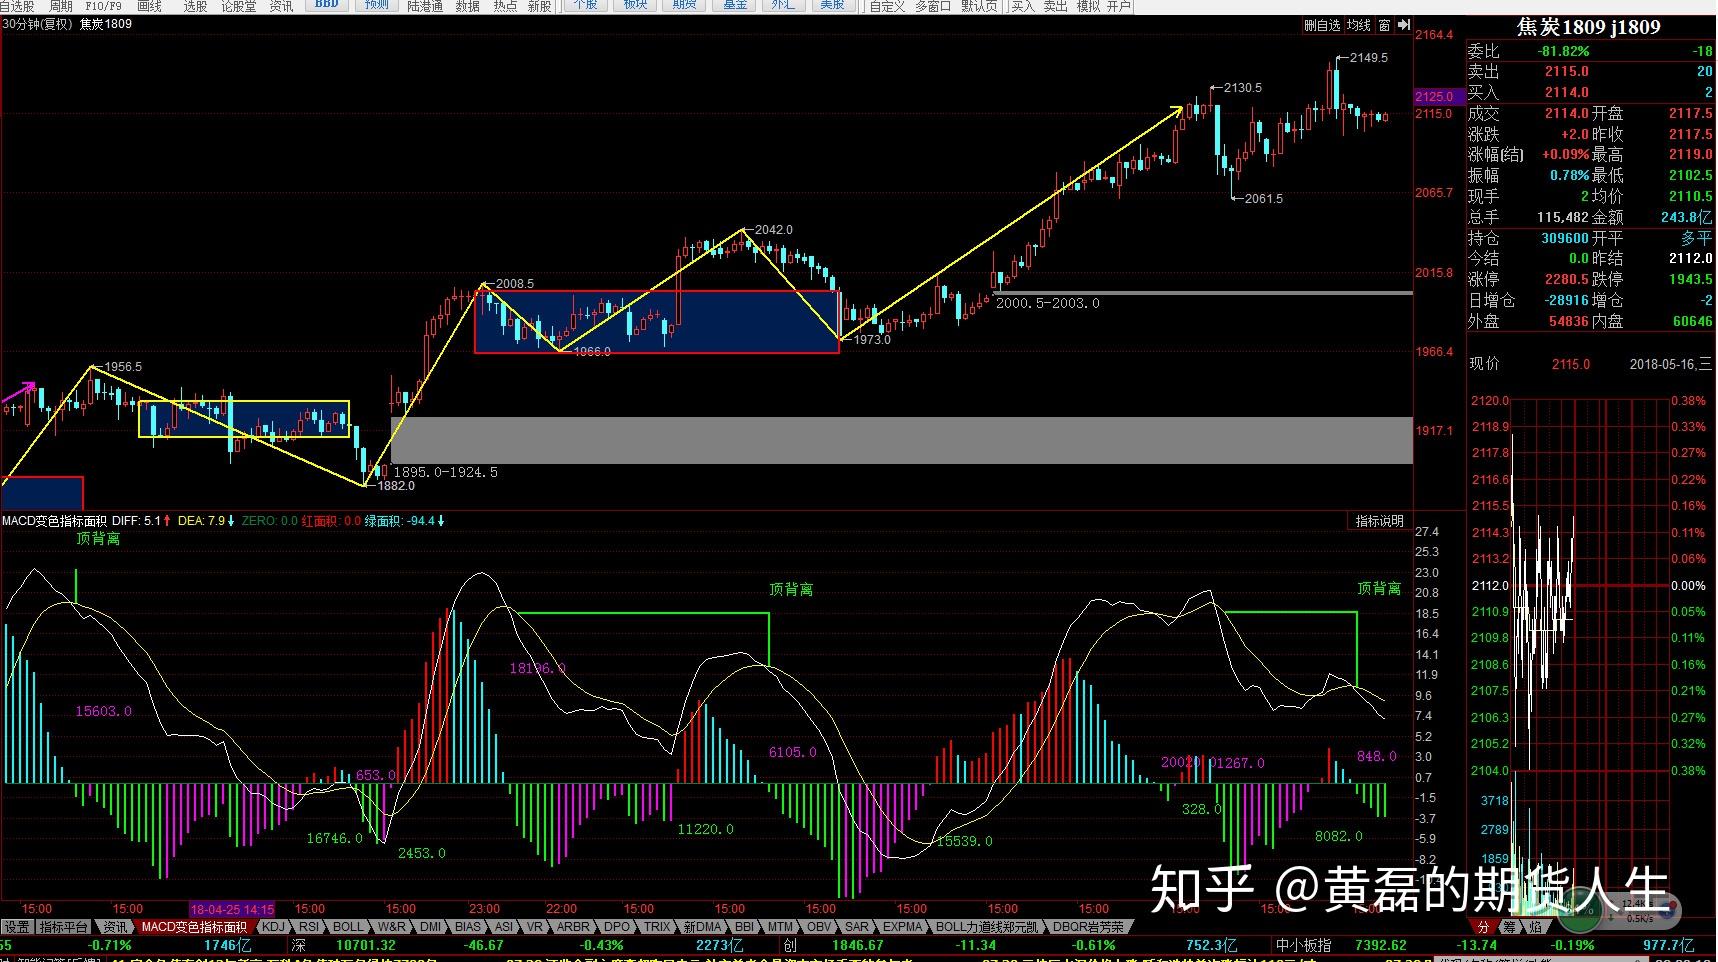Click the 2061.5 low price label

point(1264,198)
